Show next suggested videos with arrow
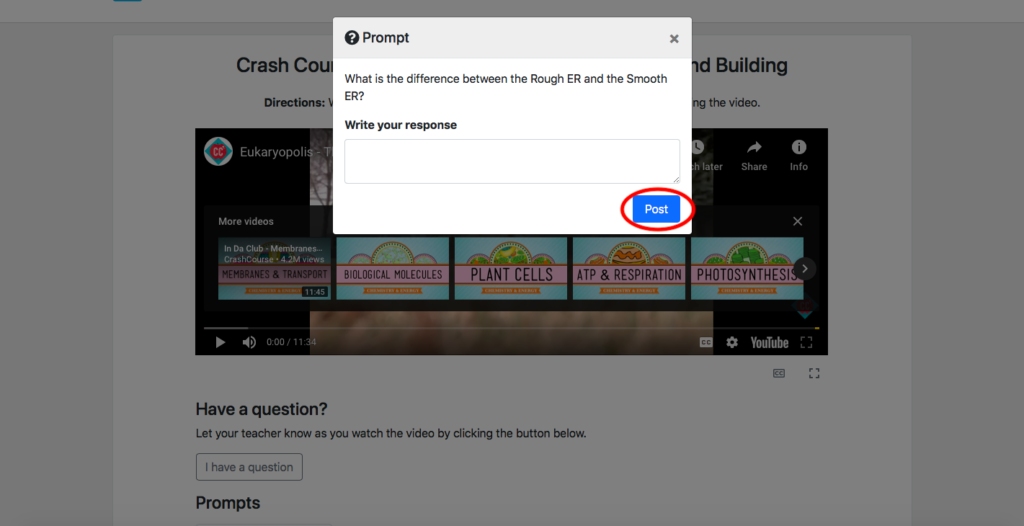This screenshot has width=1024, height=526. (x=805, y=269)
